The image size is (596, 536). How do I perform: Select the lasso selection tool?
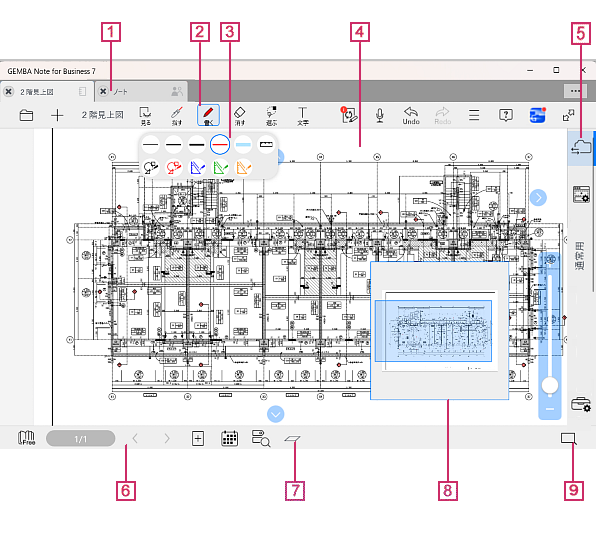(271, 115)
